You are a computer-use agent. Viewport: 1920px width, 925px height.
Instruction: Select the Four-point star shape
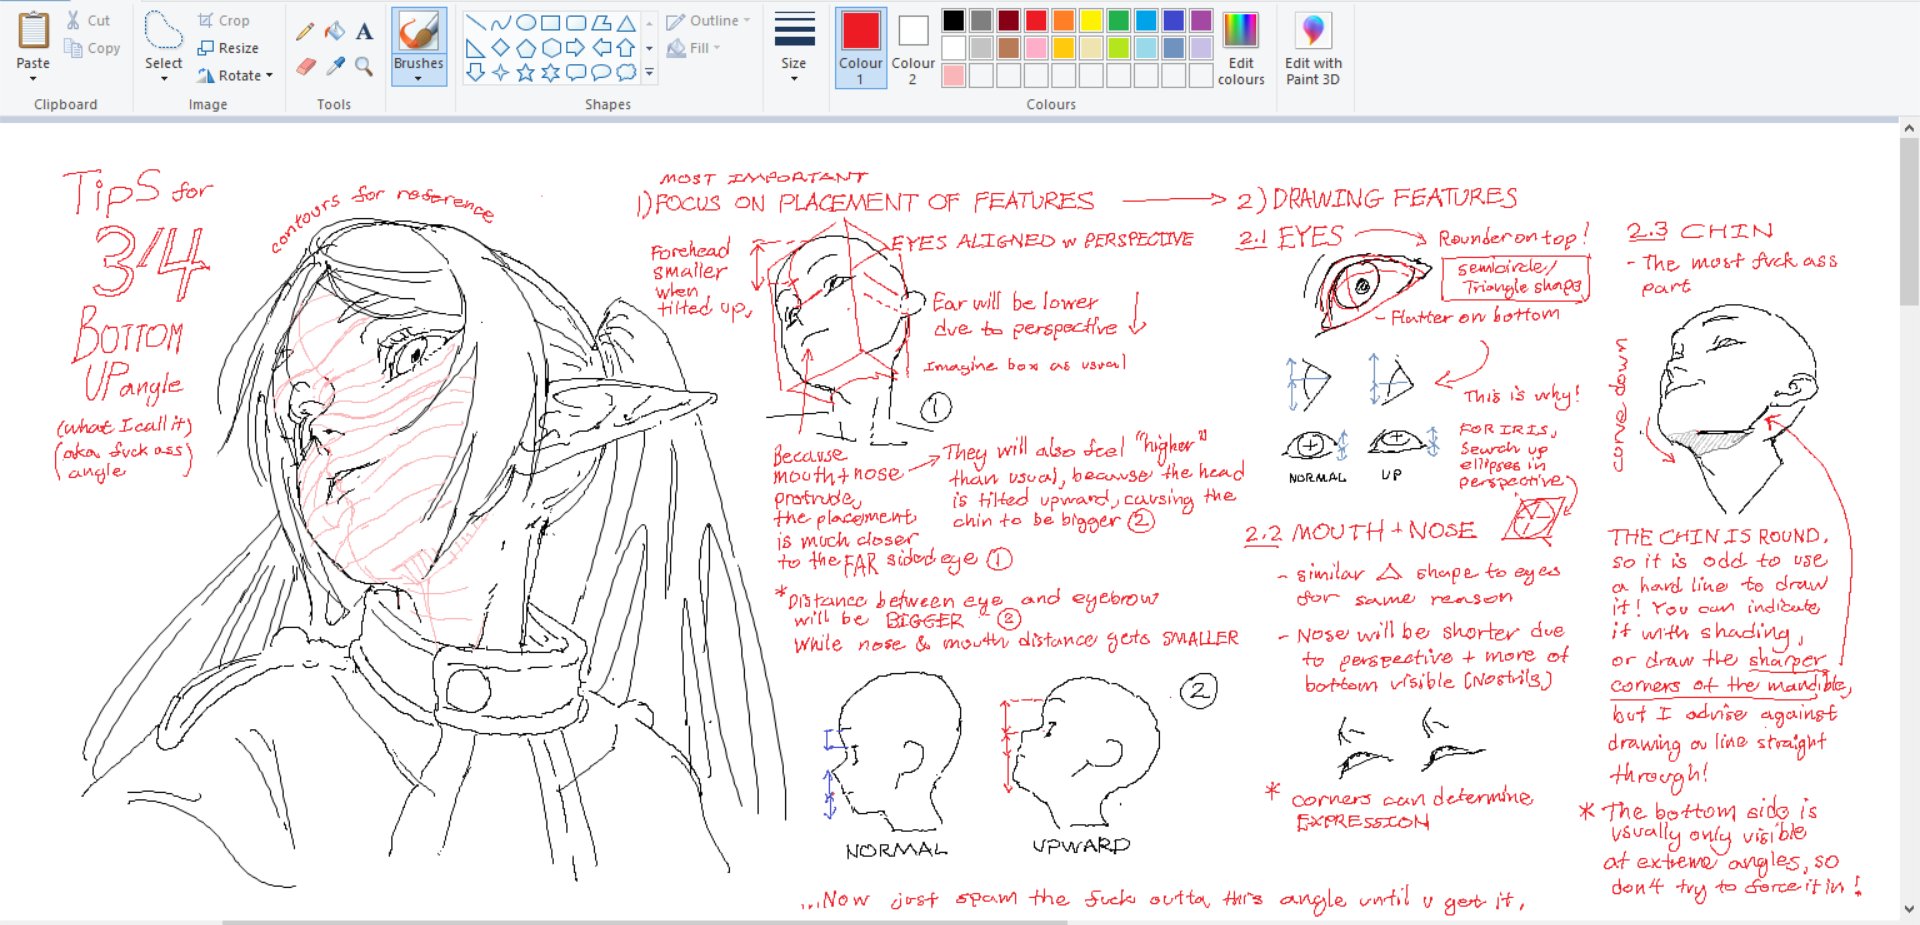coord(501,72)
